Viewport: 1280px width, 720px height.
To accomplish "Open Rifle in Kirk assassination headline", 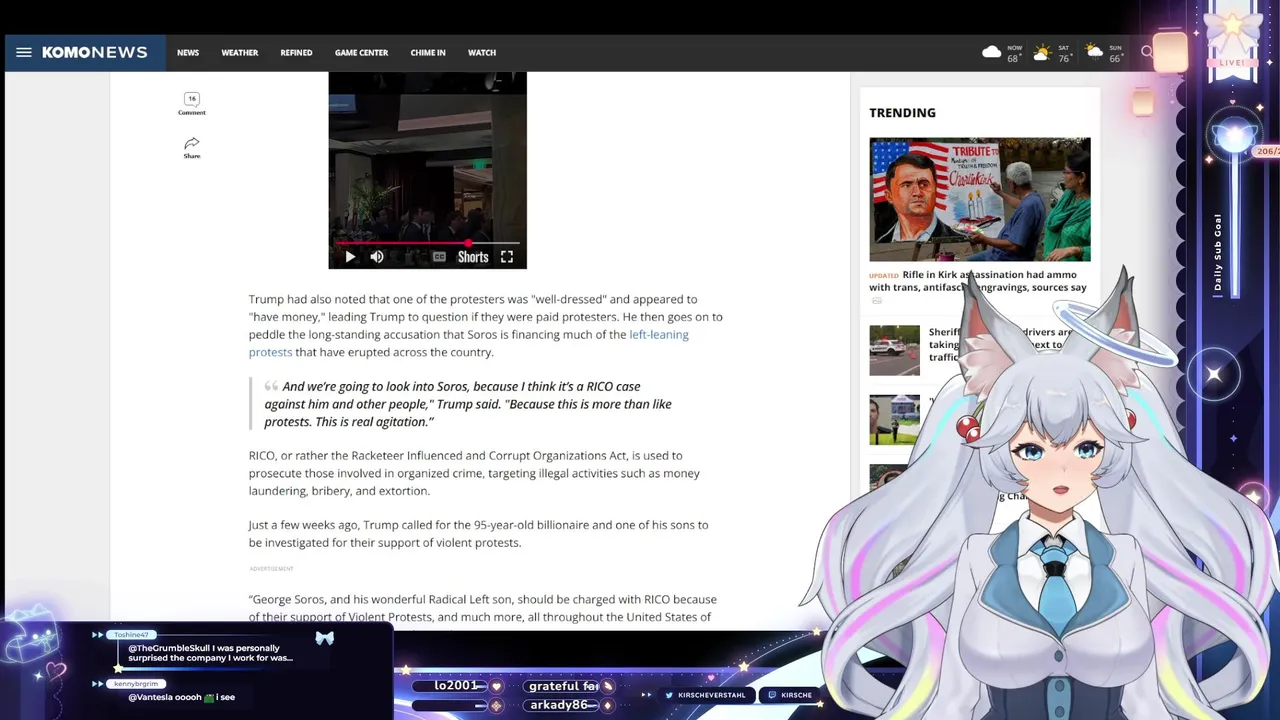I will click(978, 281).
